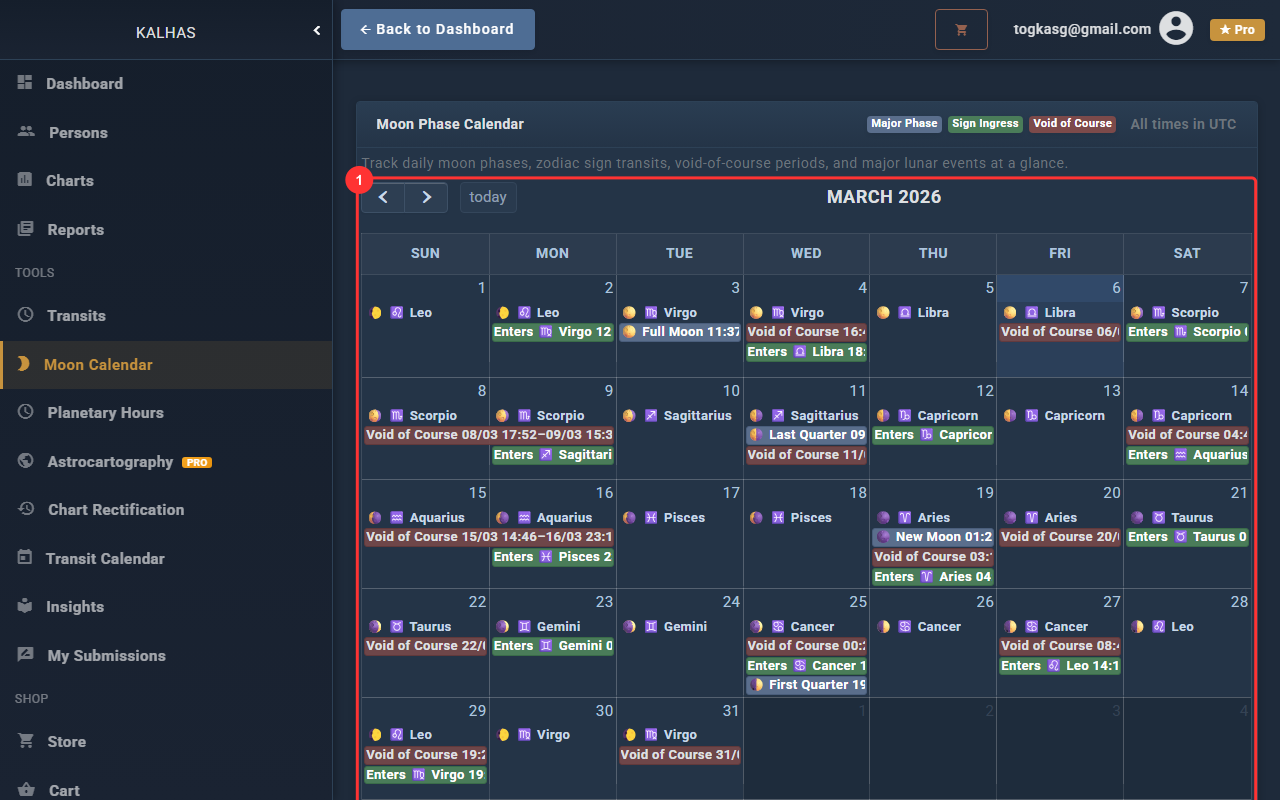
Task: Click the today button
Action: click(x=488, y=197)
